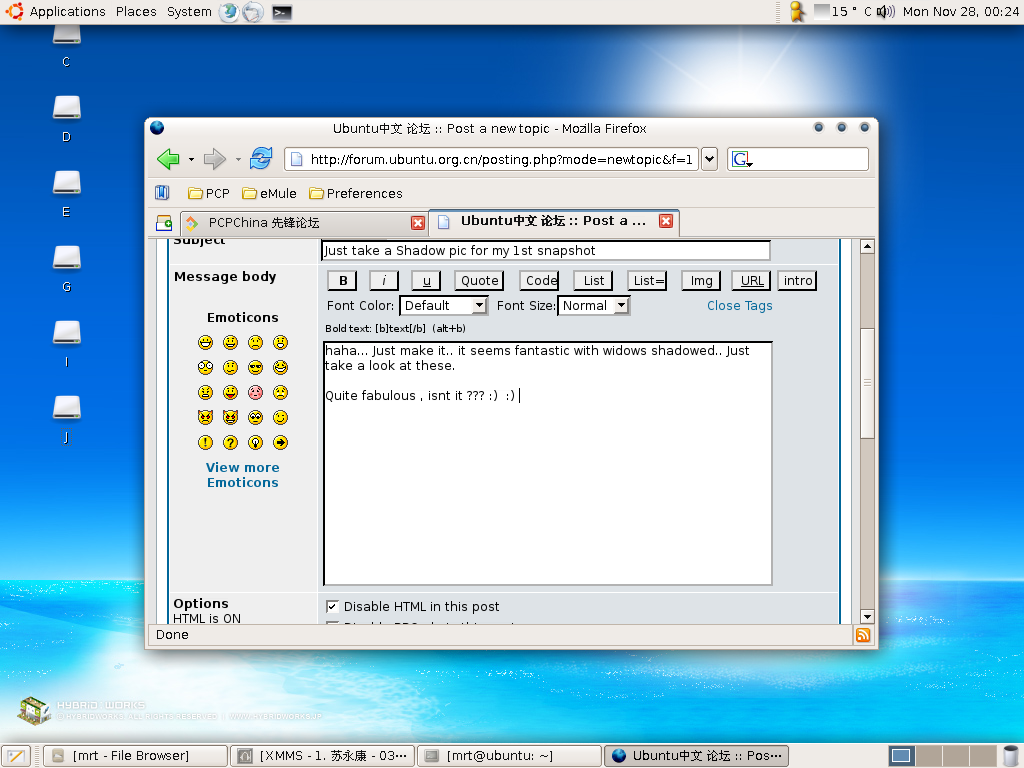This screenshot has width=1024, height=768.
Task: Launch the mail client from the top panel
Action: pos(253,12)
